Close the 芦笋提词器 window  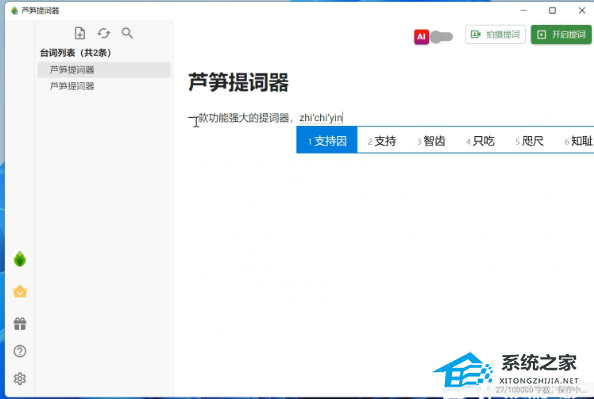point(582,11)
